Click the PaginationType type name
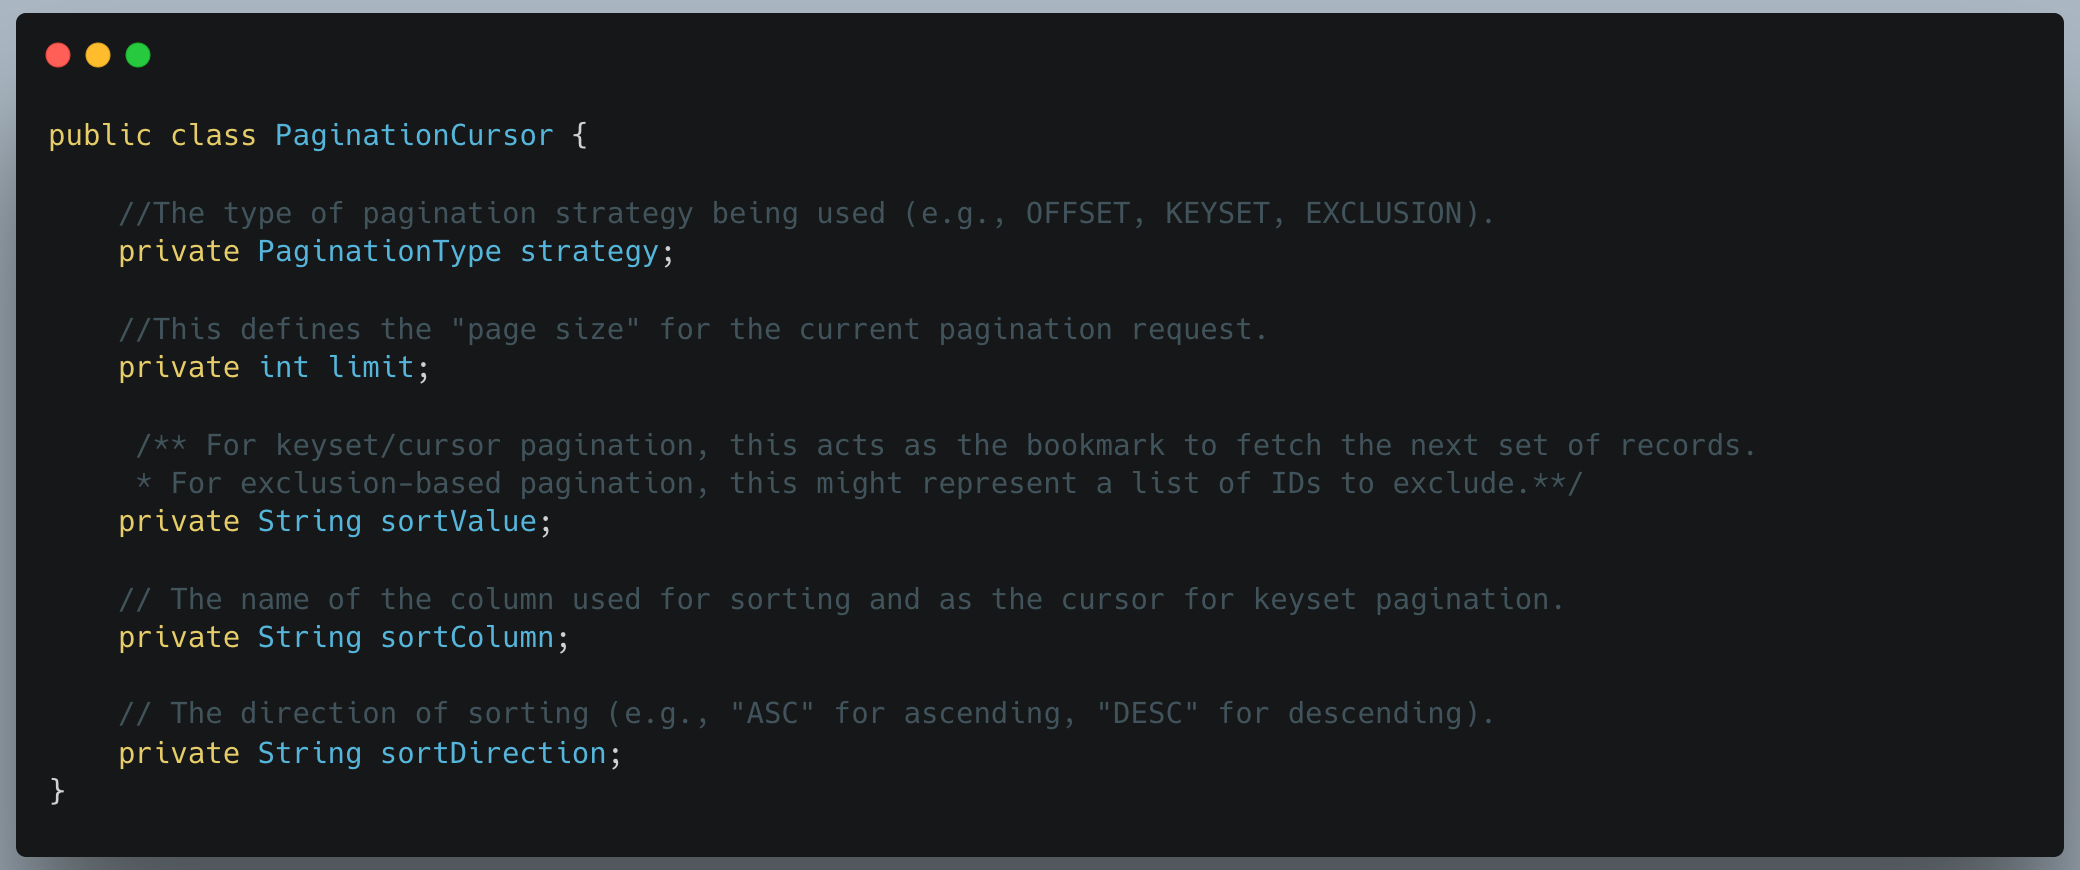Screen dimensions: 2080x870 click(379, 251)
